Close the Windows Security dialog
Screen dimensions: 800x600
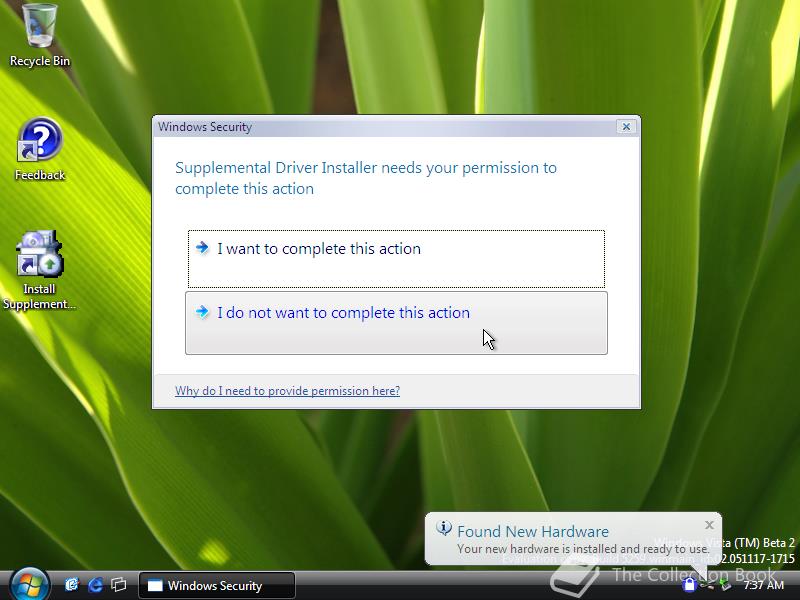(627, 127)
